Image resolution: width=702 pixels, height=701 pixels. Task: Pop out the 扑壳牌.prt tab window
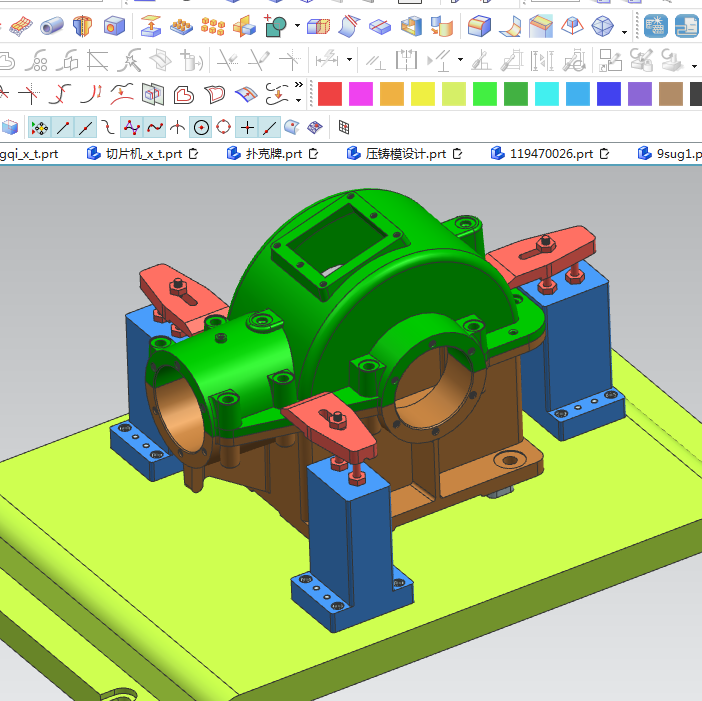313,154
